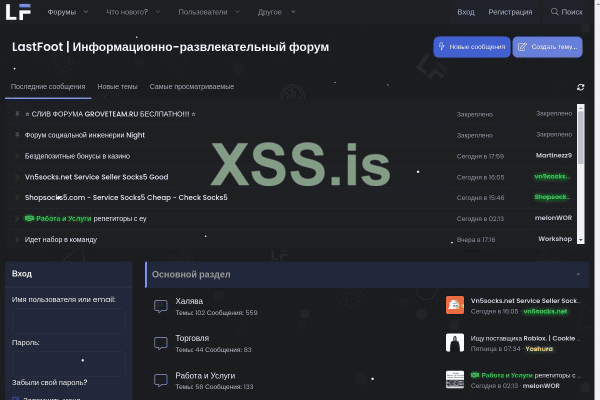Open the Торговля forum section
This screenshot has height=400, width=600.
[x=192, y=338]
